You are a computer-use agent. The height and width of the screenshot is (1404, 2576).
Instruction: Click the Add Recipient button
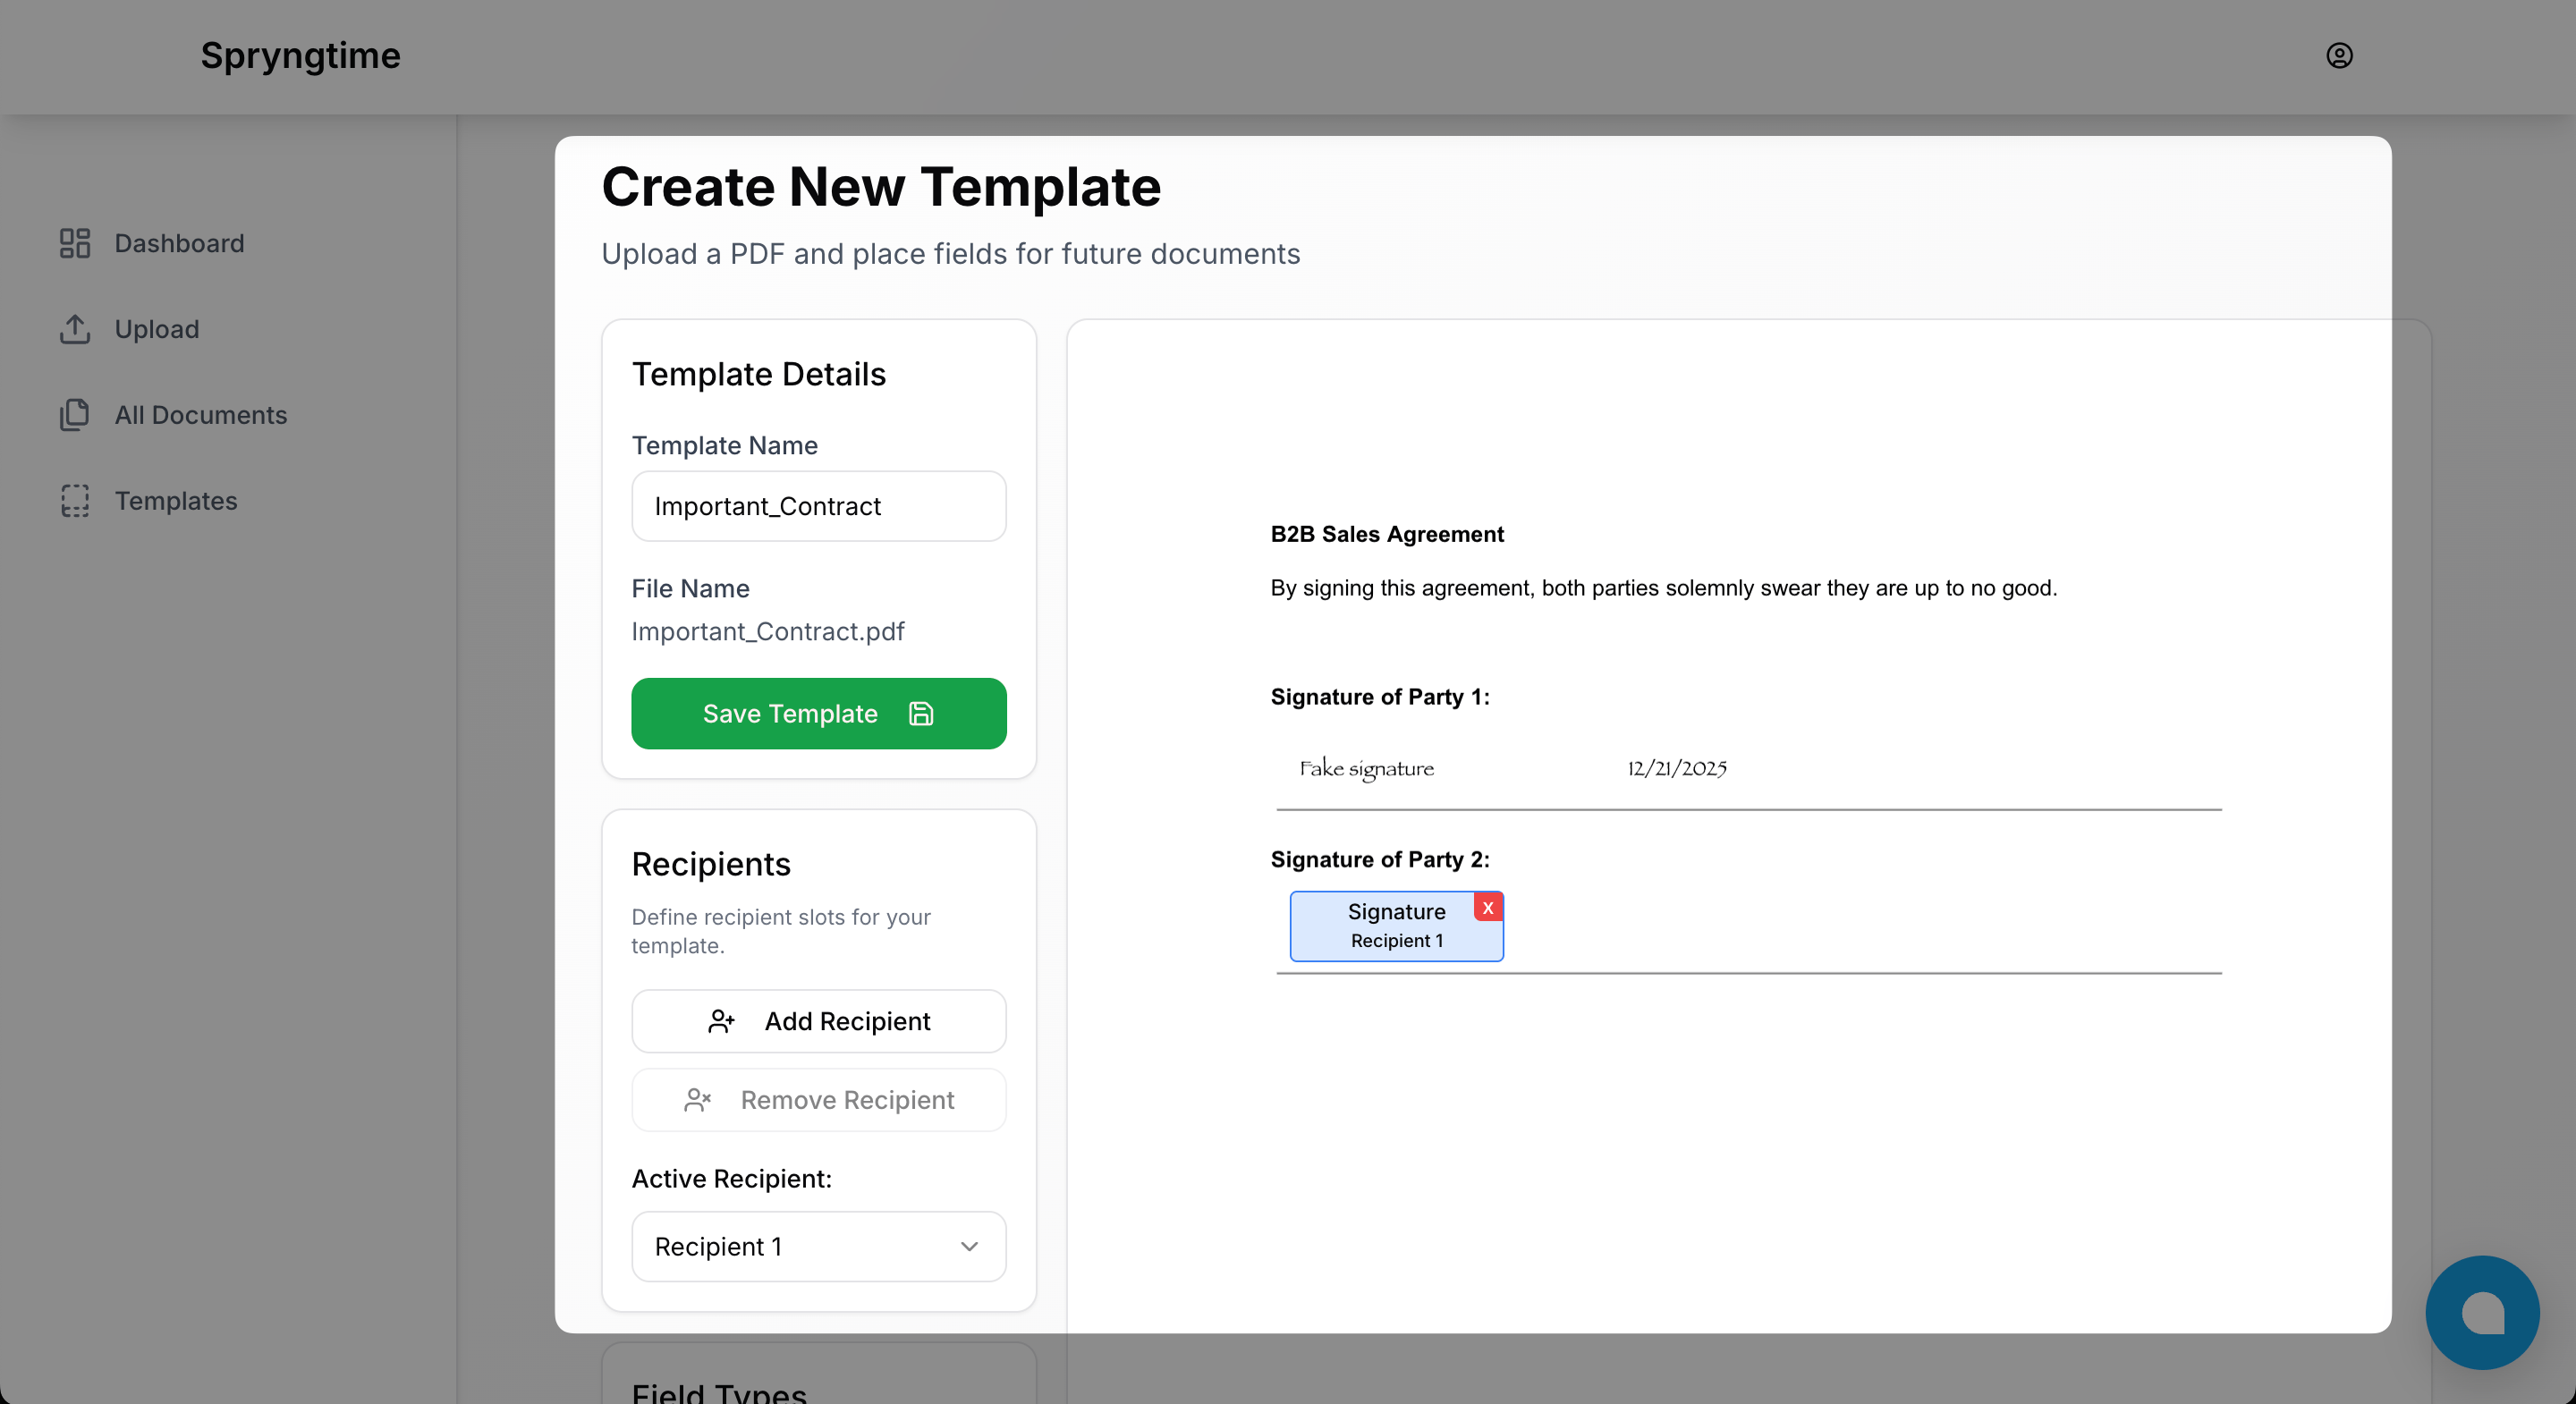click(819, 1021)
